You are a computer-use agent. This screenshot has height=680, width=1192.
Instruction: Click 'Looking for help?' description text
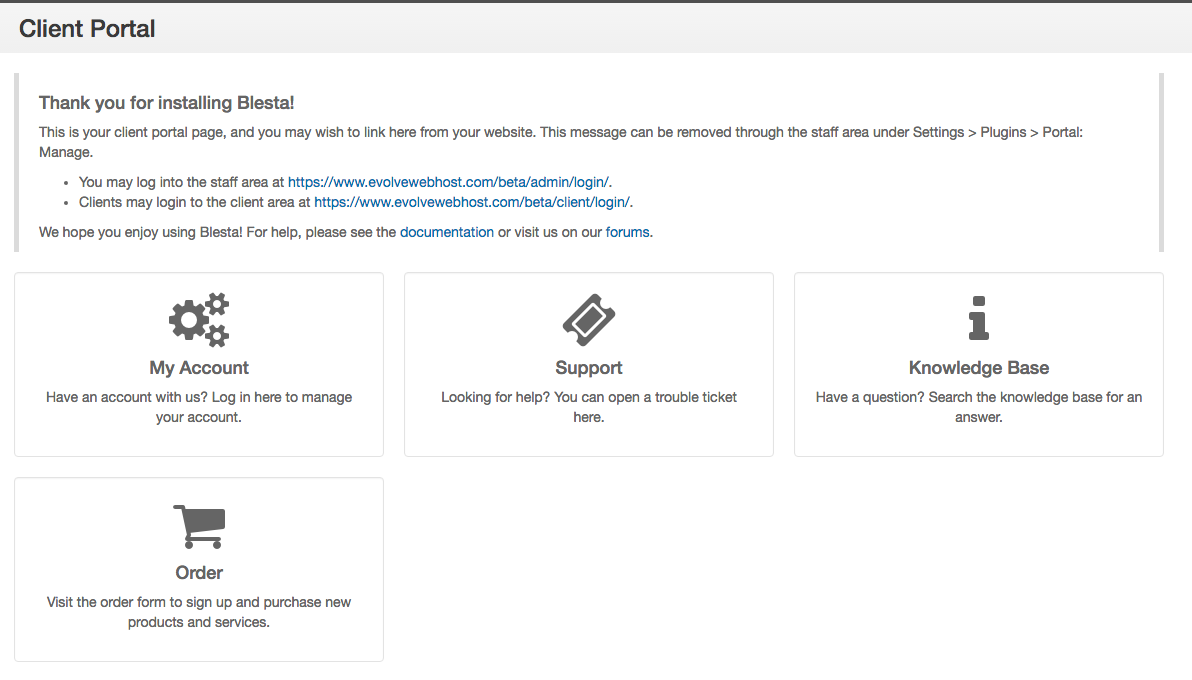(x=588, y=407)
